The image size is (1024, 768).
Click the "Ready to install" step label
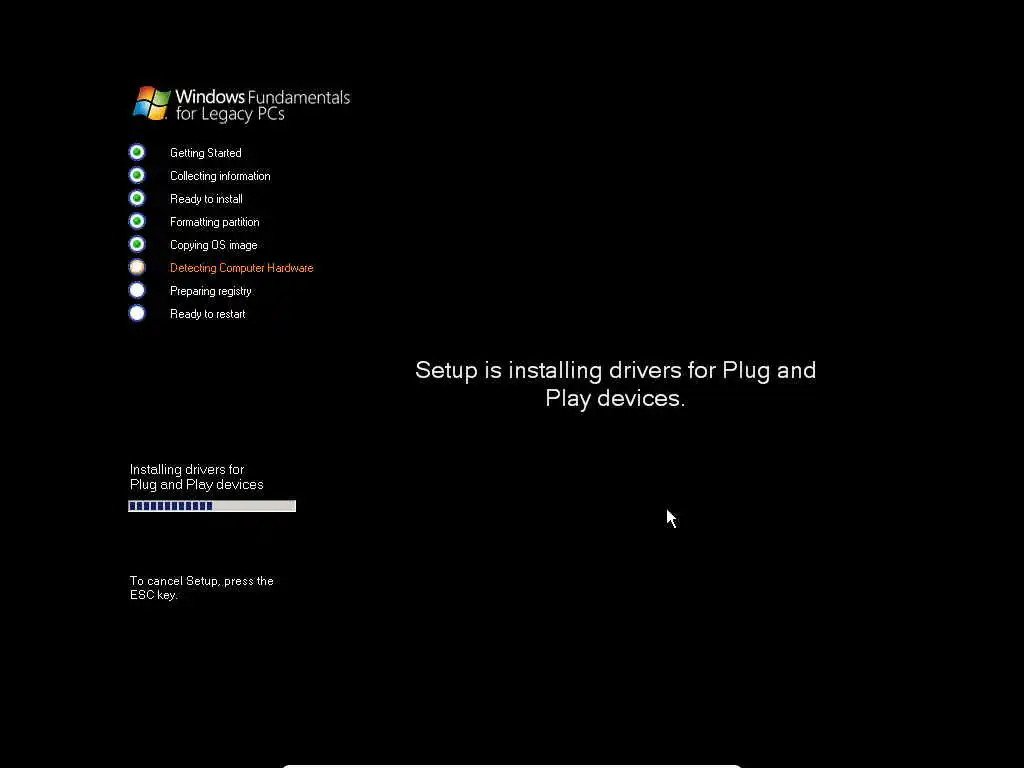(206, 199)
